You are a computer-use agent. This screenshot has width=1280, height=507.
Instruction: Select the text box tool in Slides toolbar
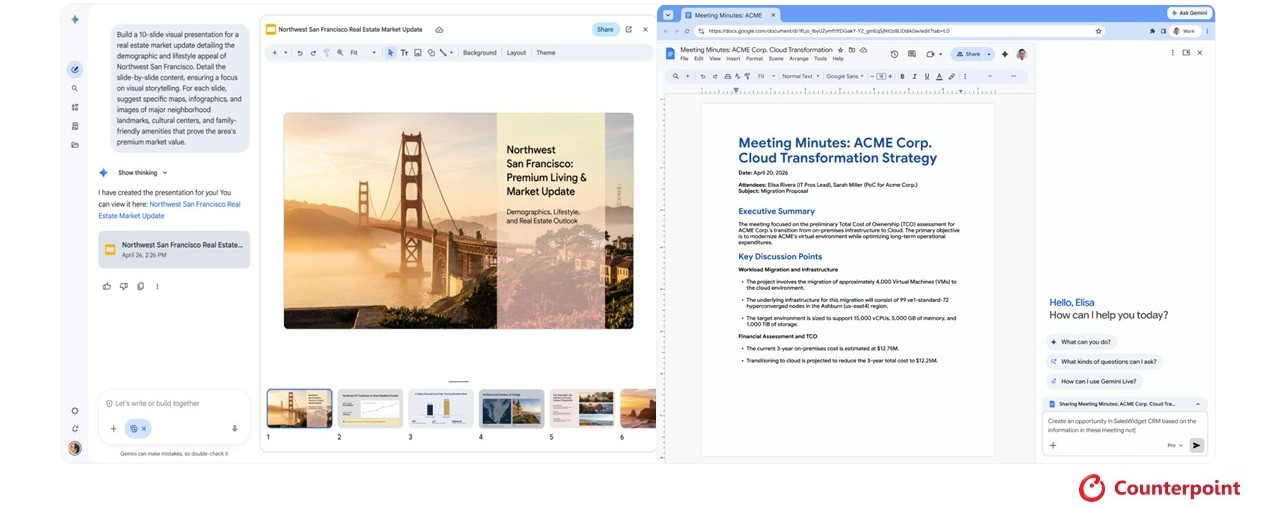pyautogui.click(x=404, y=53)
